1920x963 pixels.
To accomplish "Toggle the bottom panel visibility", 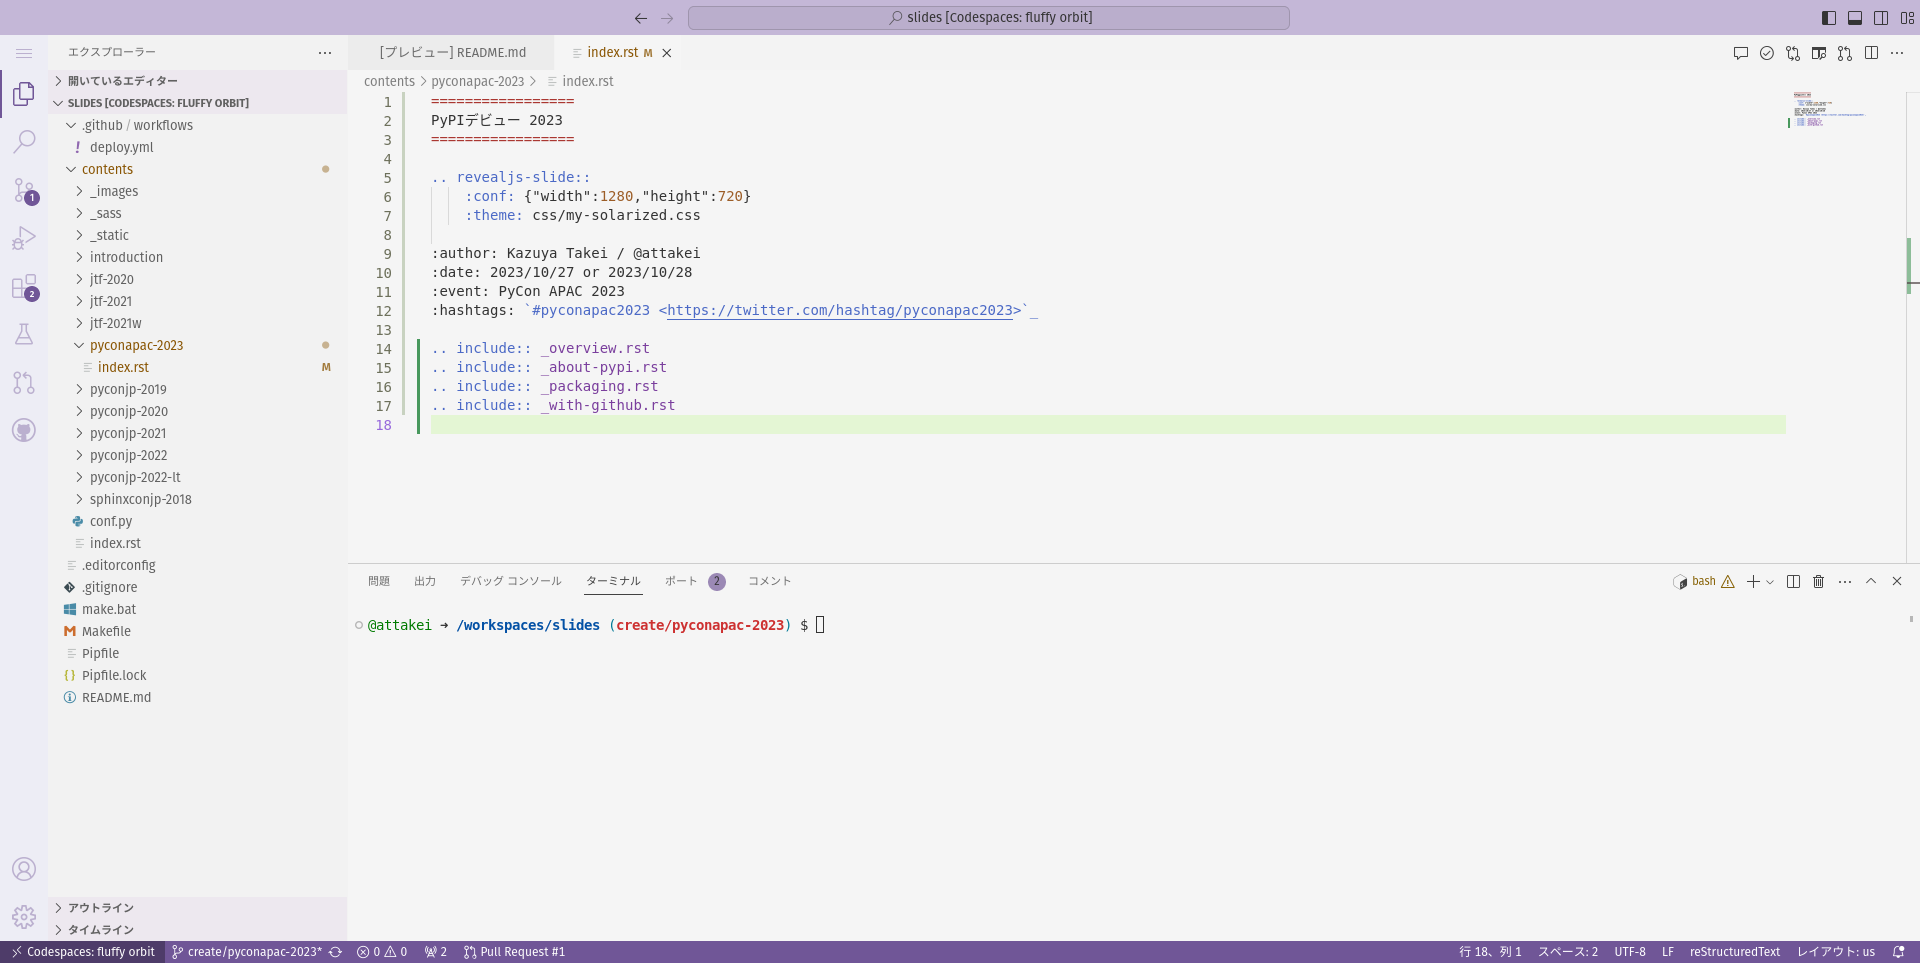I will (1854, 18).
